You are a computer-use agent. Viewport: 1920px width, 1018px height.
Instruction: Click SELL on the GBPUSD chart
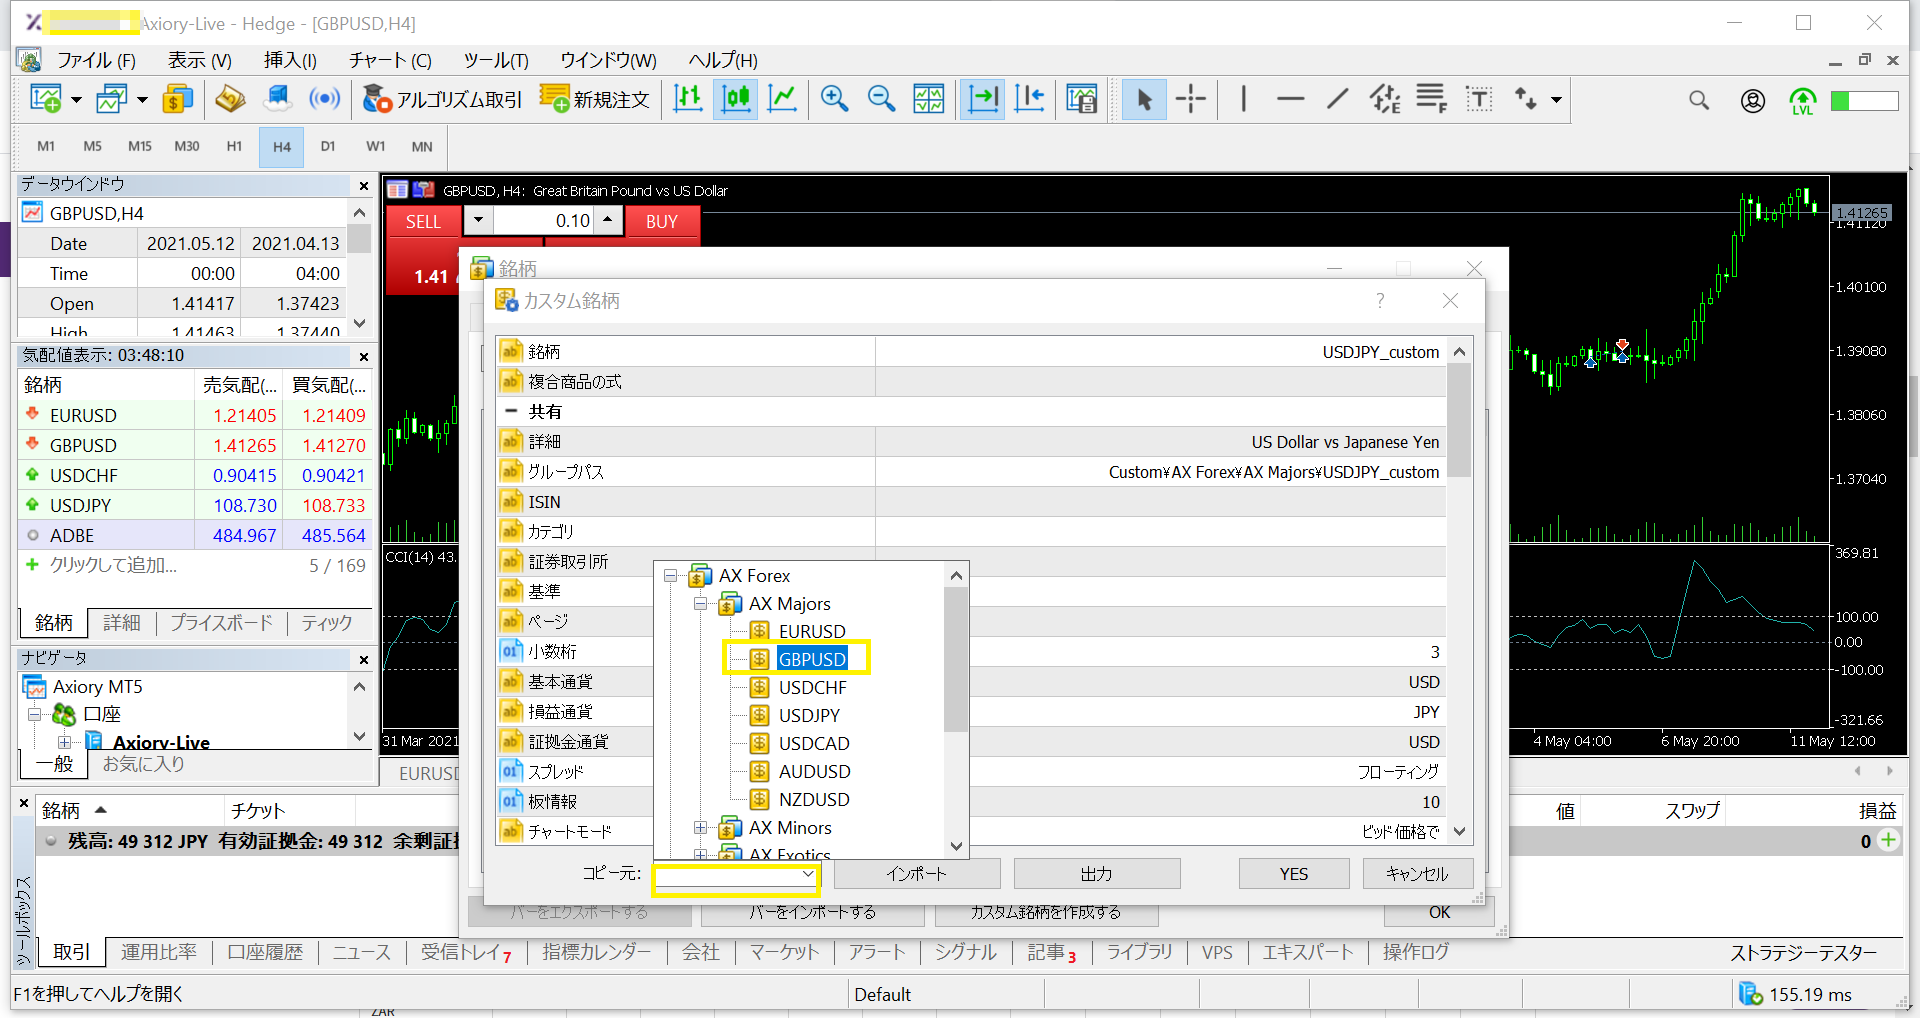tap(423, 222)
